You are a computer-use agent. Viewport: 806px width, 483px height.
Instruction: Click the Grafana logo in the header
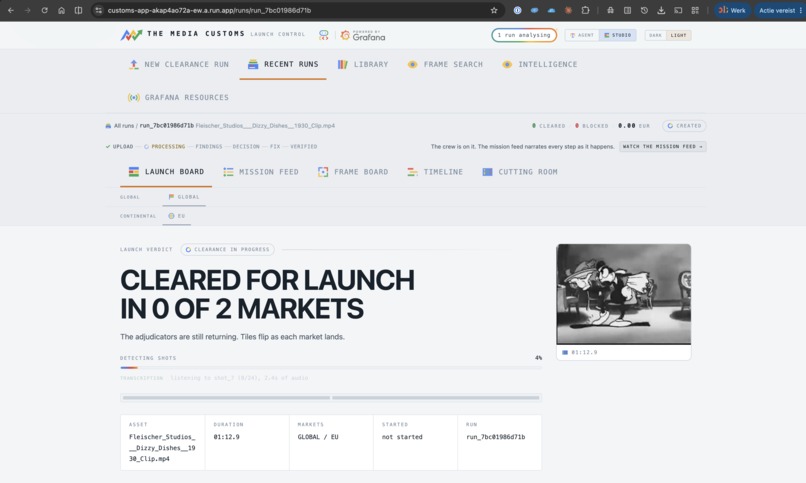363,35
